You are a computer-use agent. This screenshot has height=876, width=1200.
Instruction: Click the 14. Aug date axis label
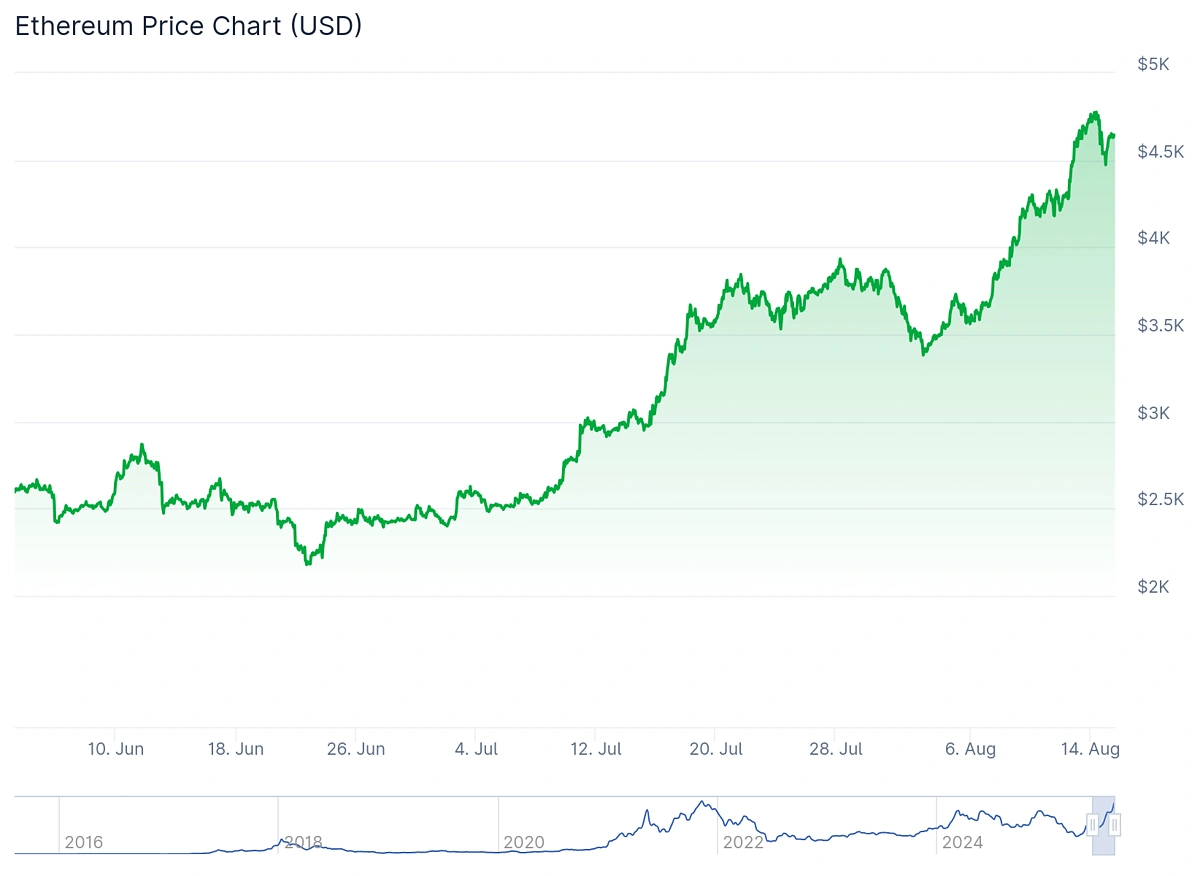point(1090,749)
